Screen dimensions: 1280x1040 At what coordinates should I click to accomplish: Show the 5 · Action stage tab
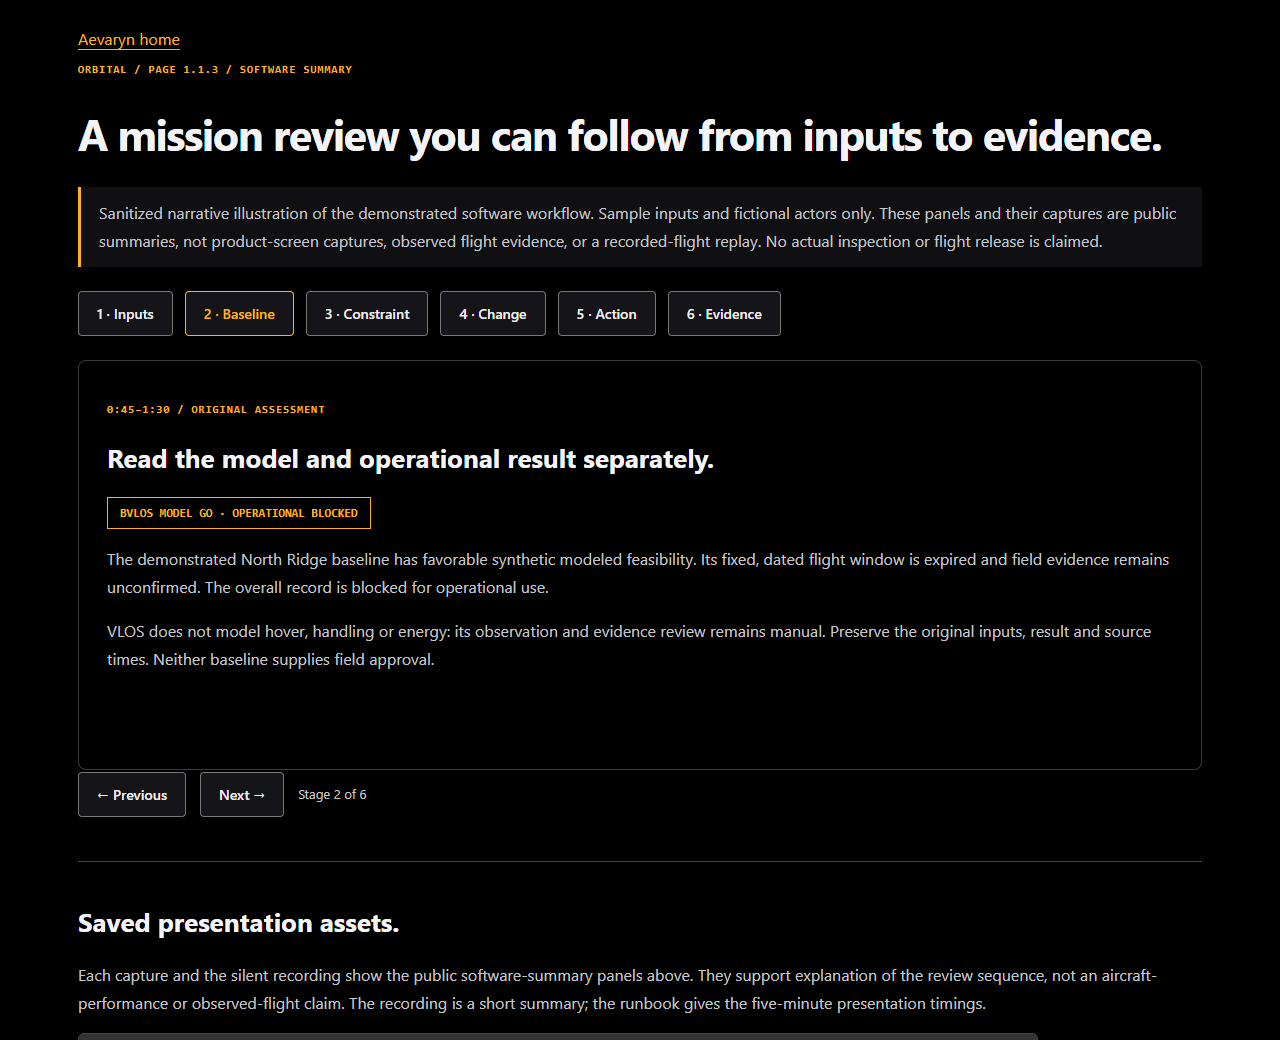[607, 314]
